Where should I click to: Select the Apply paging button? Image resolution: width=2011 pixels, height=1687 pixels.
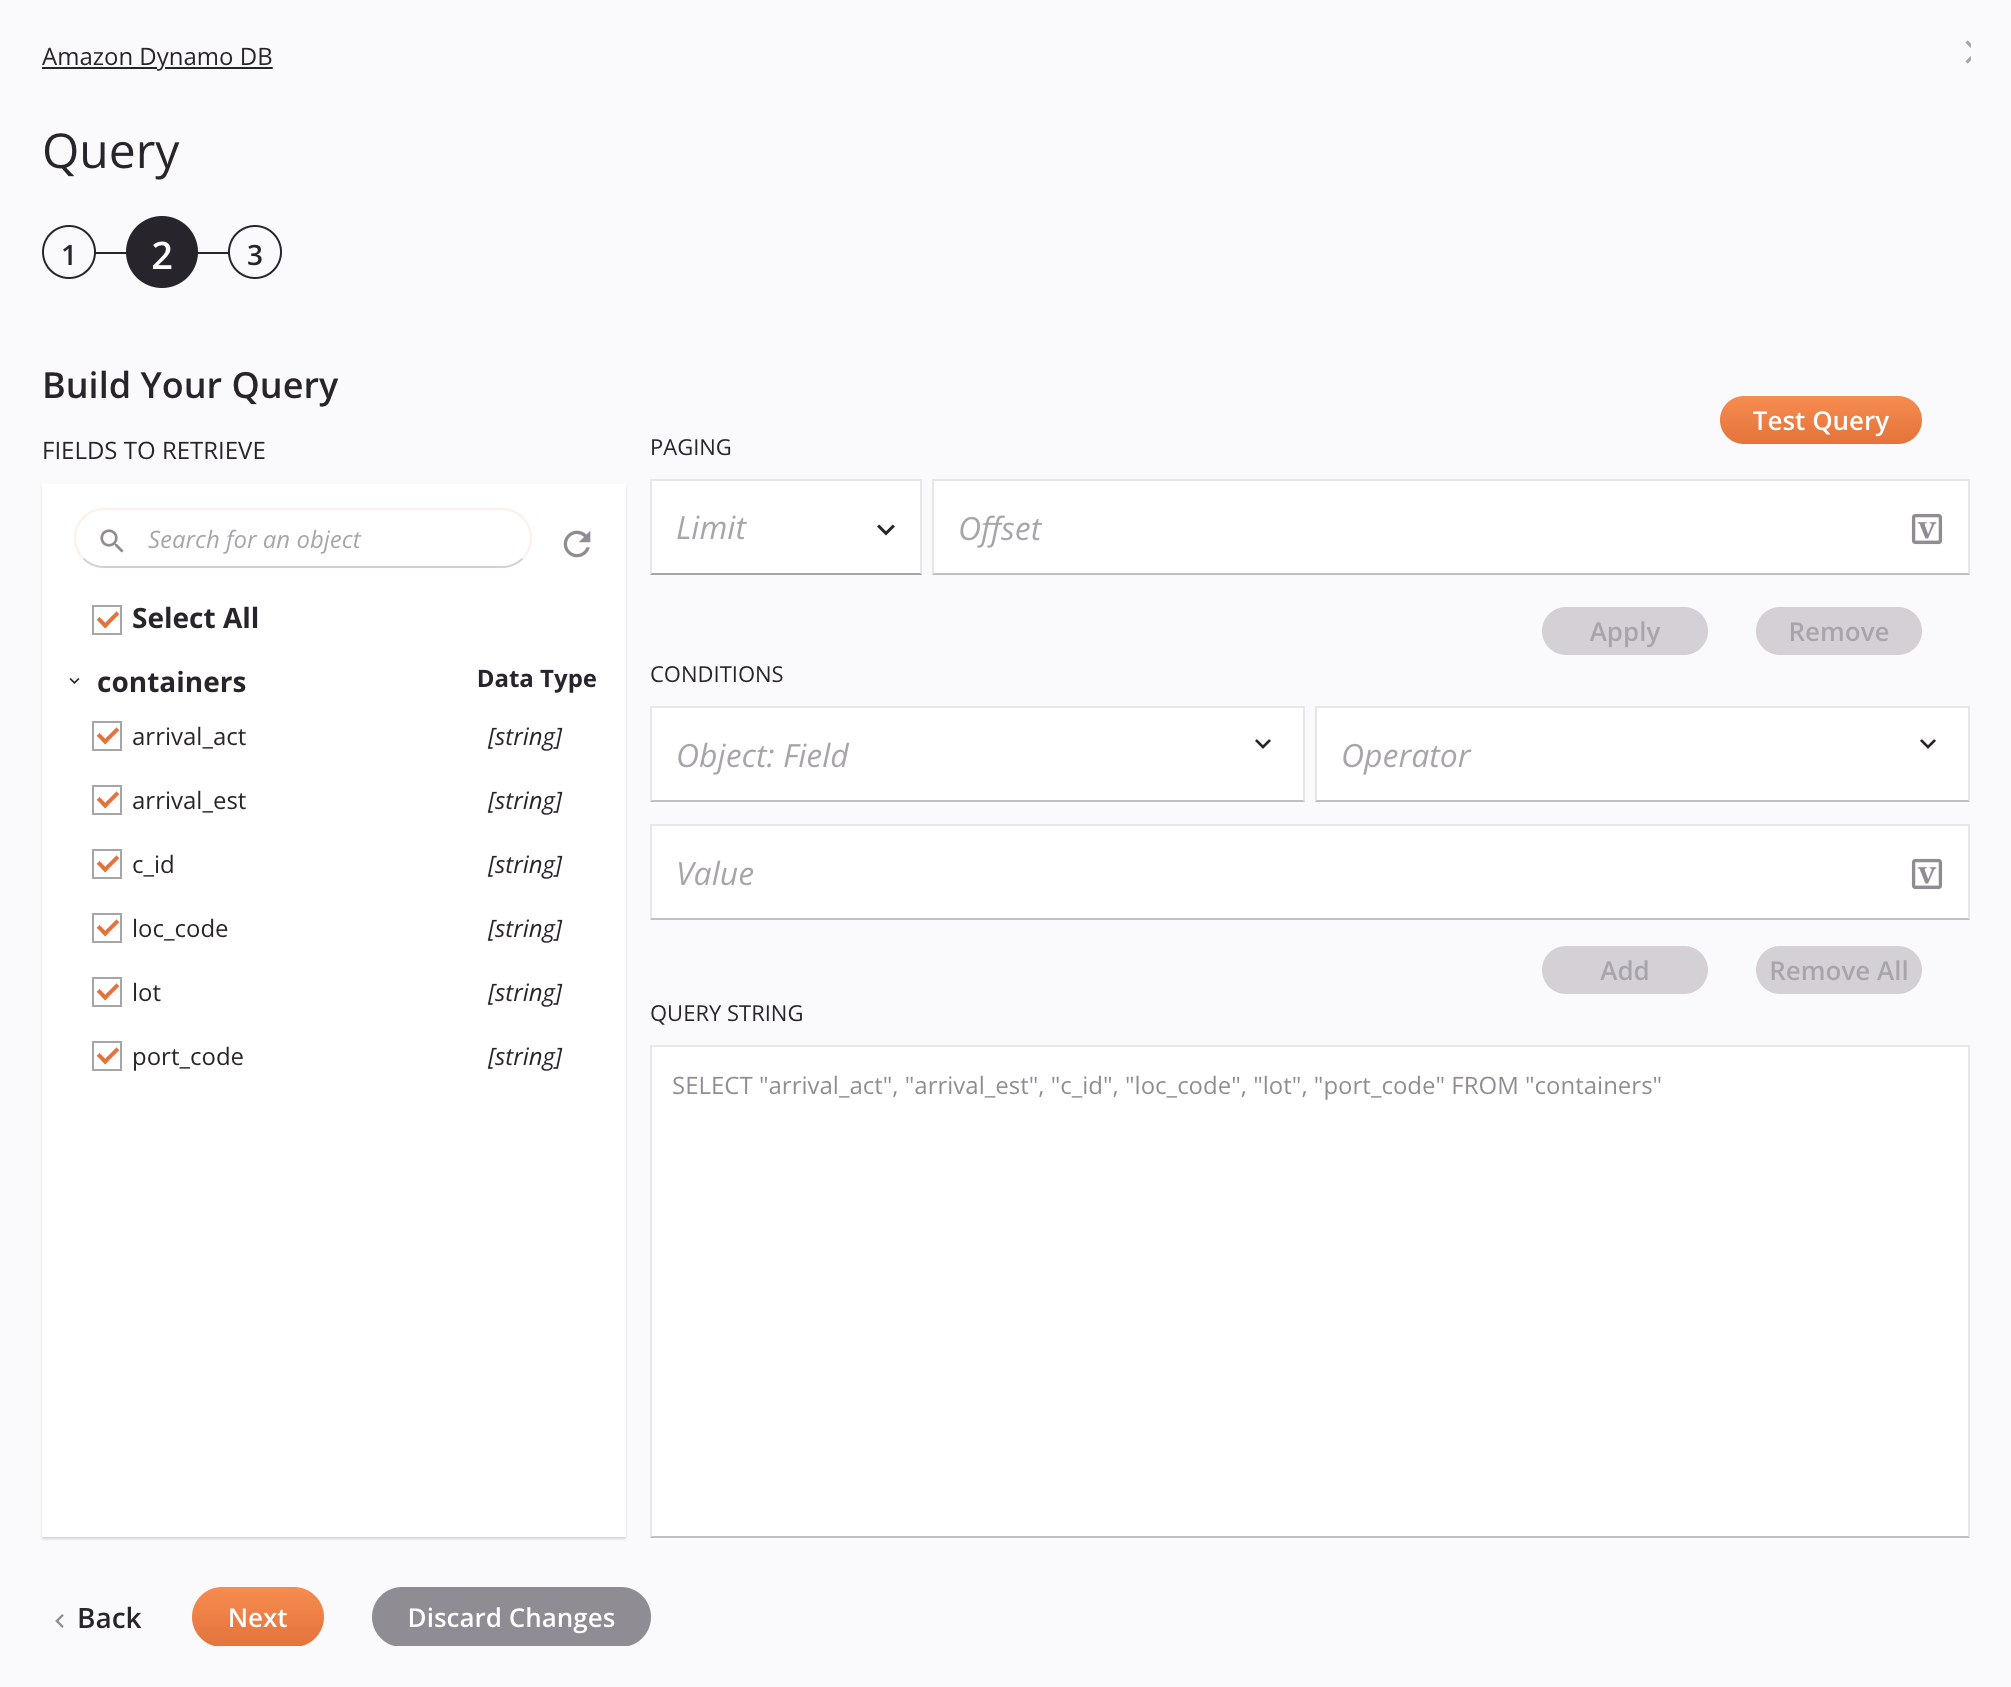(x=1623, y=631)
